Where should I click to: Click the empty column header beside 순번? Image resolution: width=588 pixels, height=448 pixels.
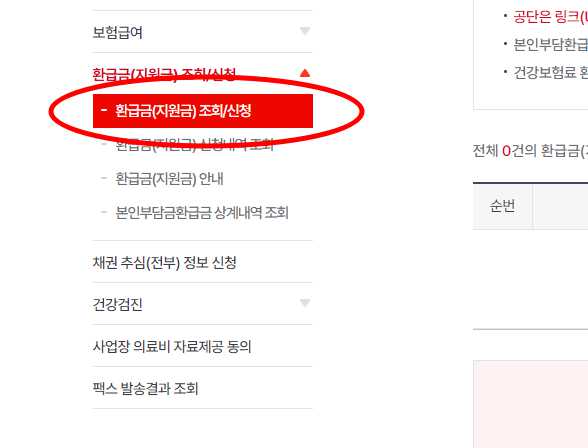pyautogui.click(x=561, y=206)
